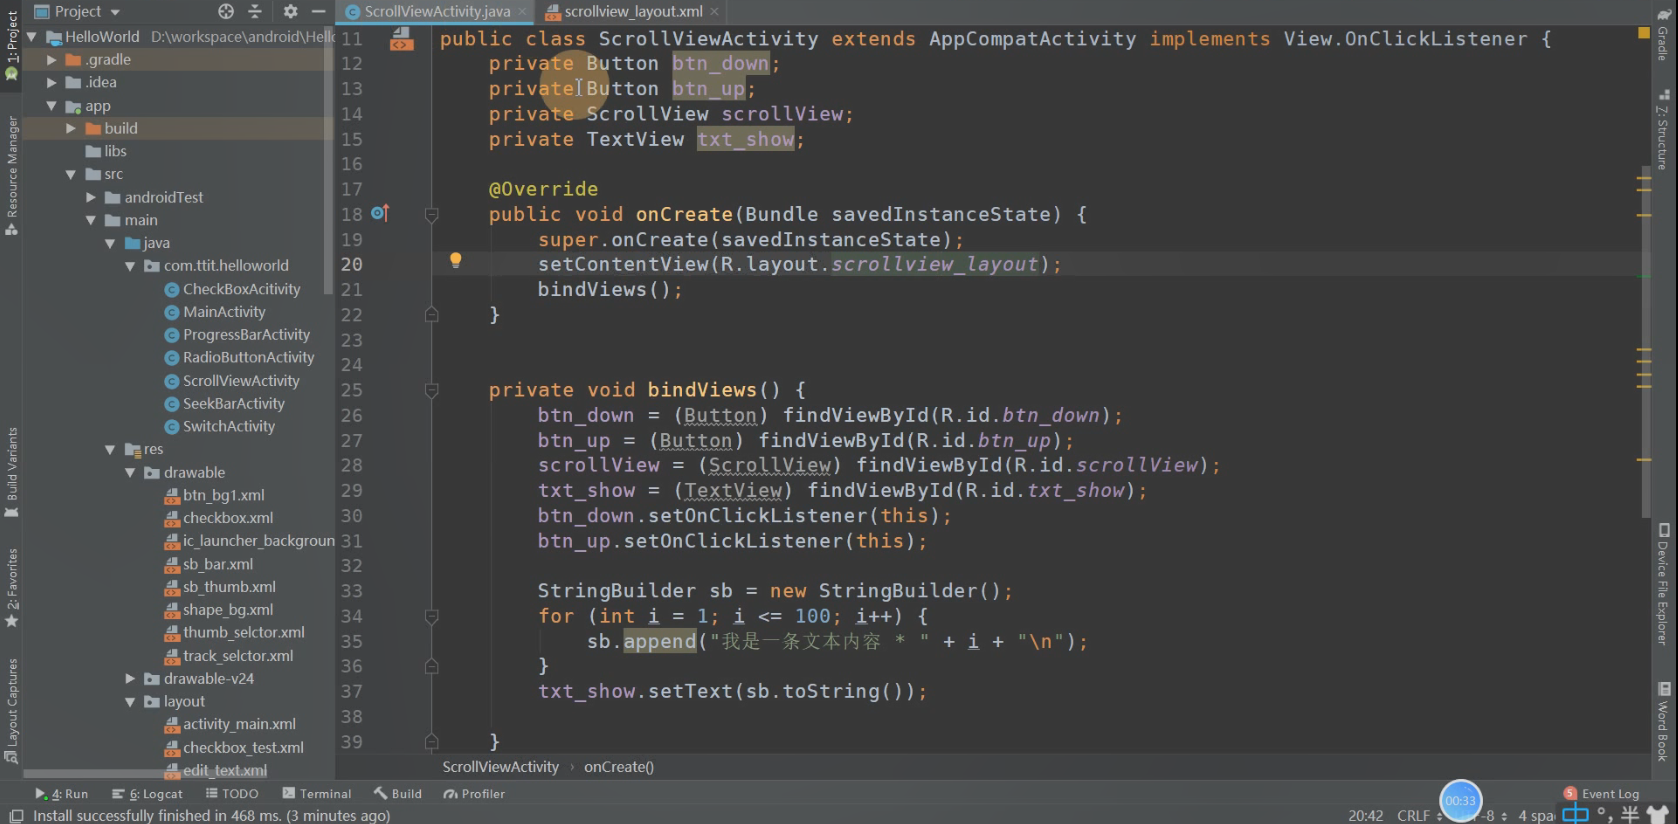
Task: Open the Logcat tool window
Action: coord(148,794)
